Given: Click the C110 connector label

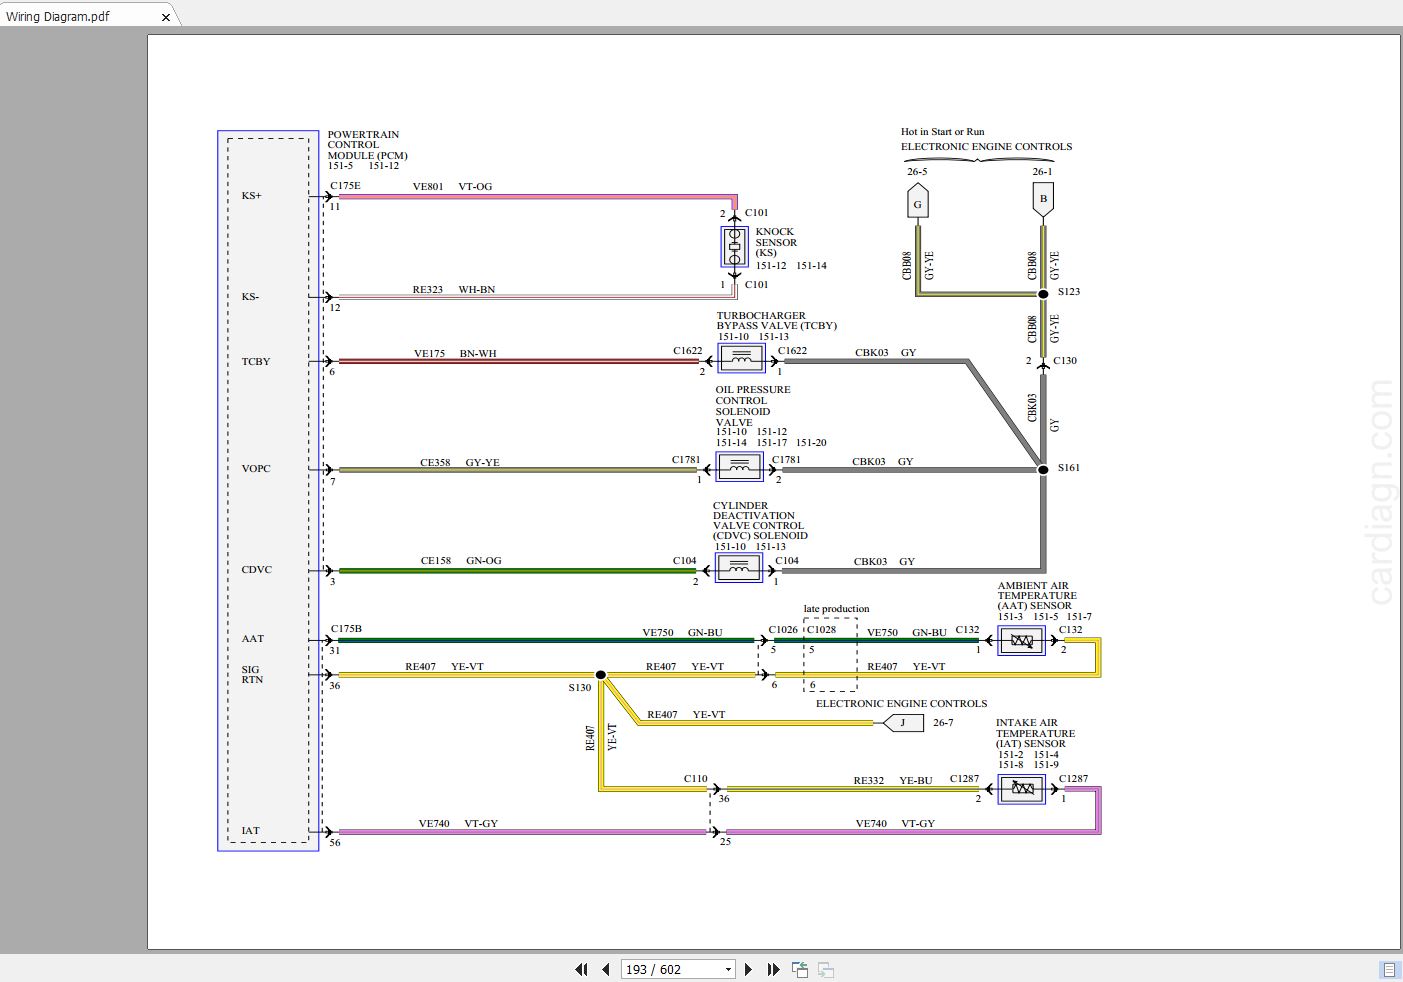Looking at the screenshot, I should coord(696,778).
